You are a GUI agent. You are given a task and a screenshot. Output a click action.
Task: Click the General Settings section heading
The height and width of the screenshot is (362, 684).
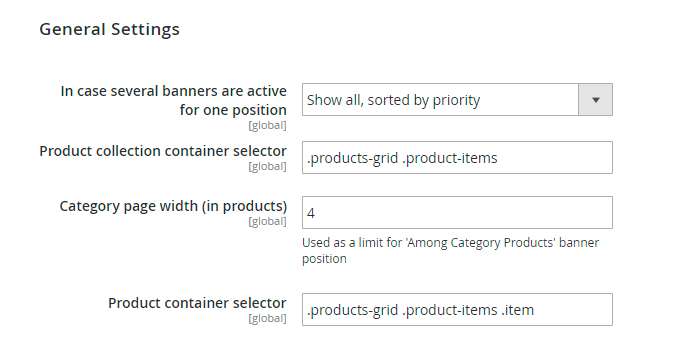click(109, 29)
